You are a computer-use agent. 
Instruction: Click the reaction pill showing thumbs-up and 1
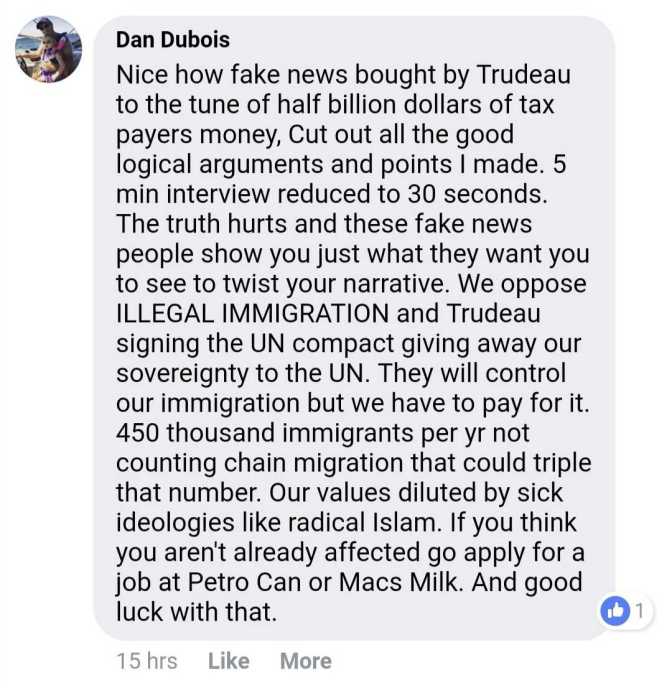626,610
